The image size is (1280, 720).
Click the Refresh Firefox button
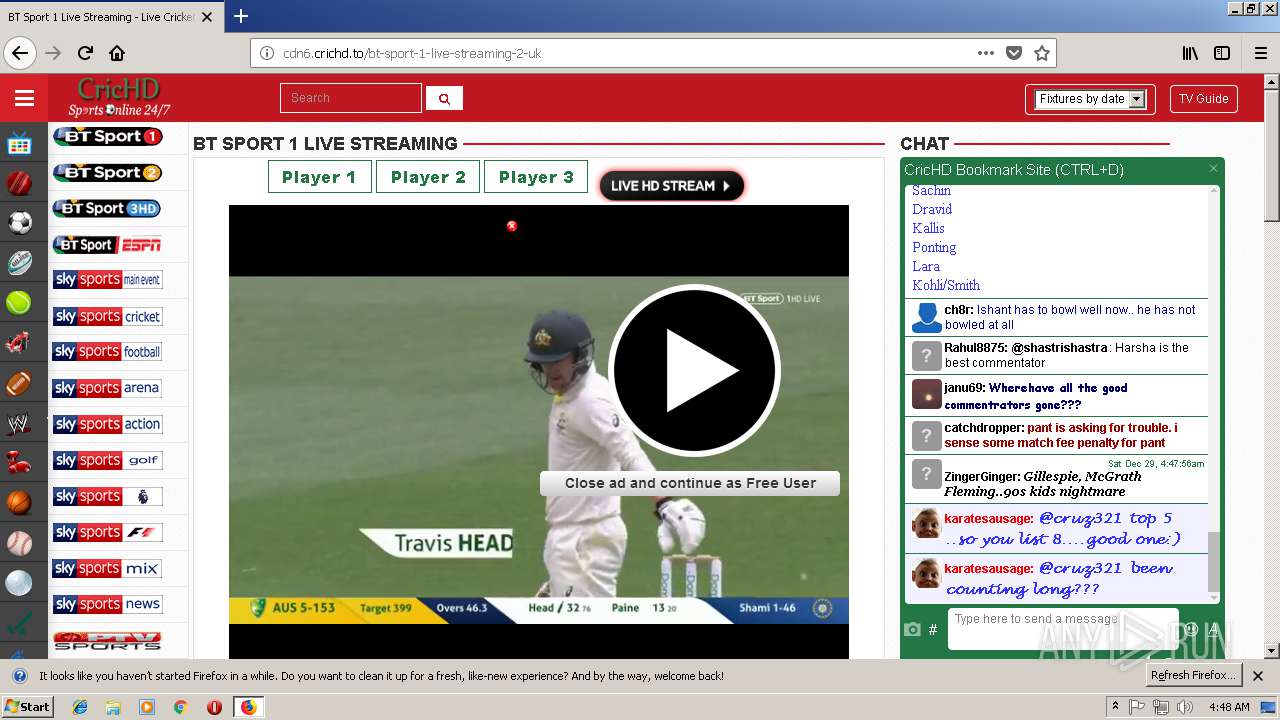pos(1193,675)
